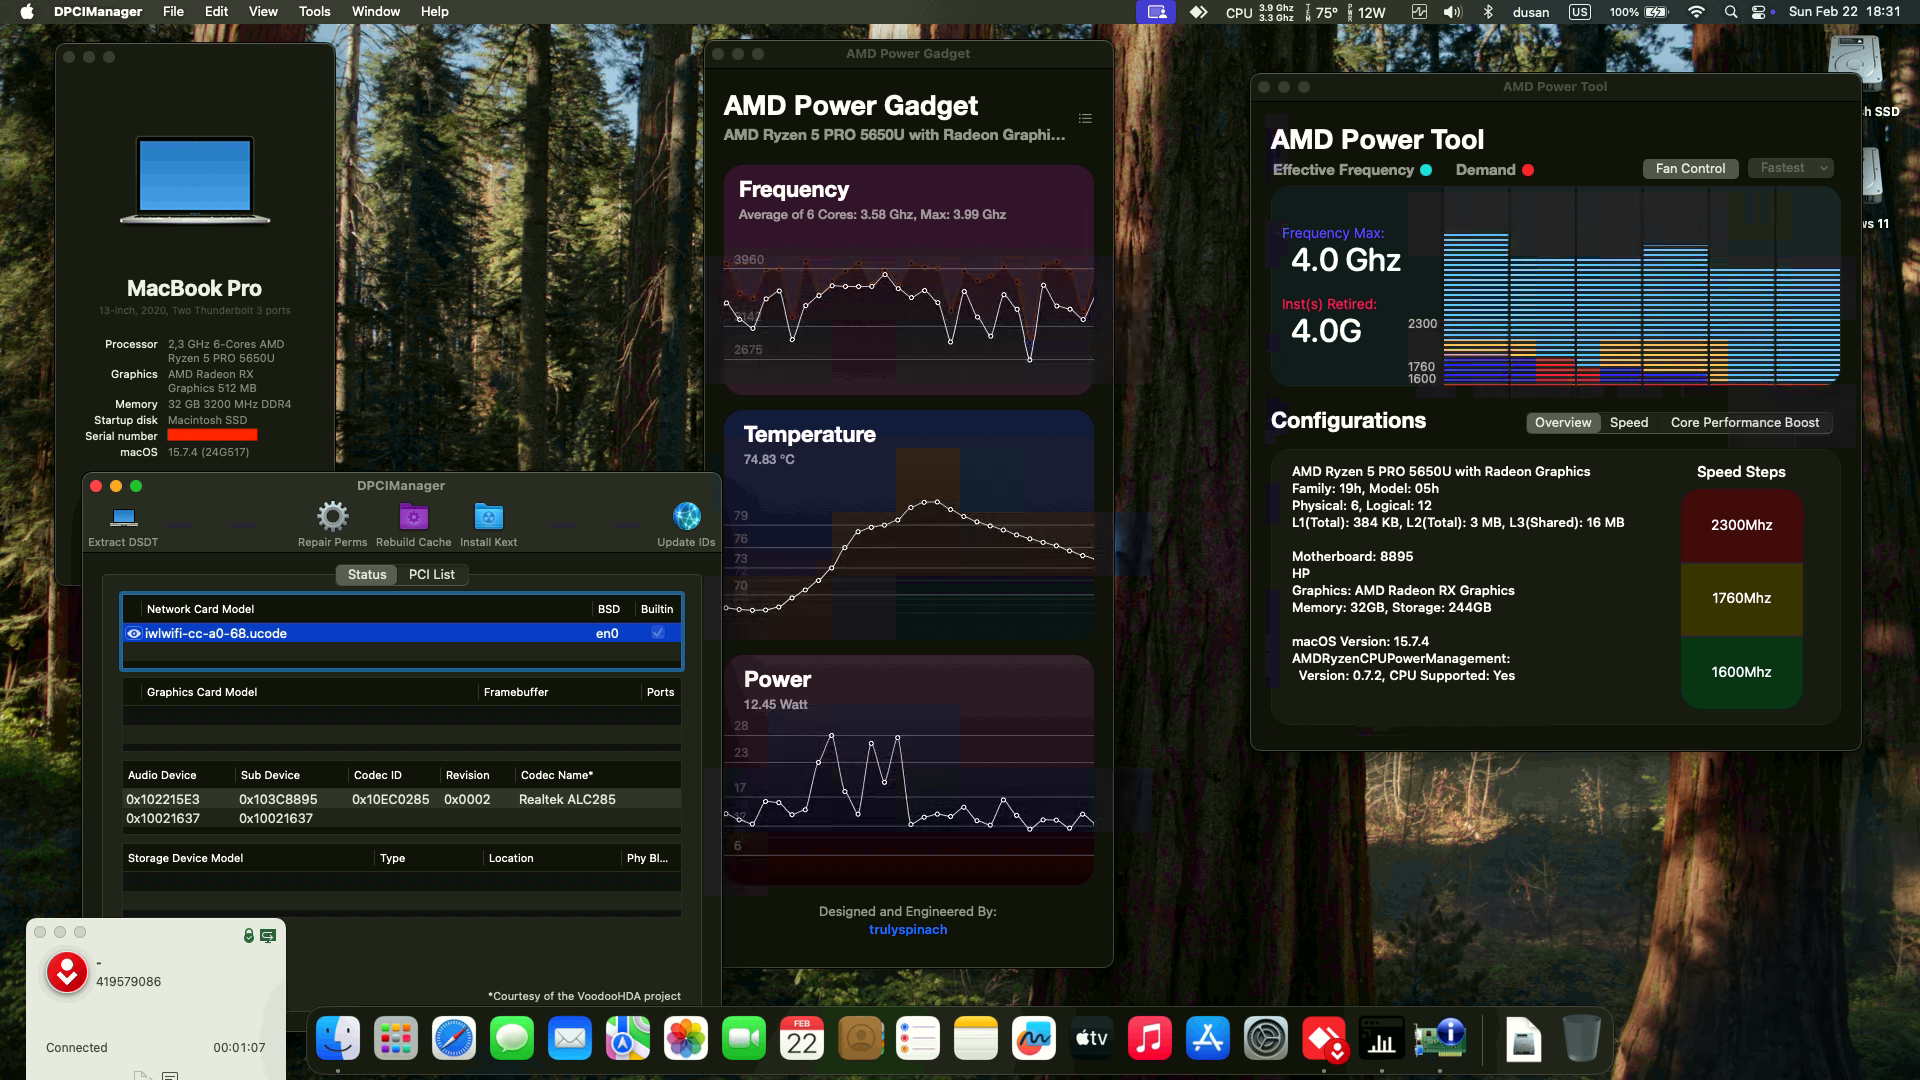
Task: Toggle eye icon on iwlwifi-cc-a0-68.ucode row
Action: coord(134,633)
